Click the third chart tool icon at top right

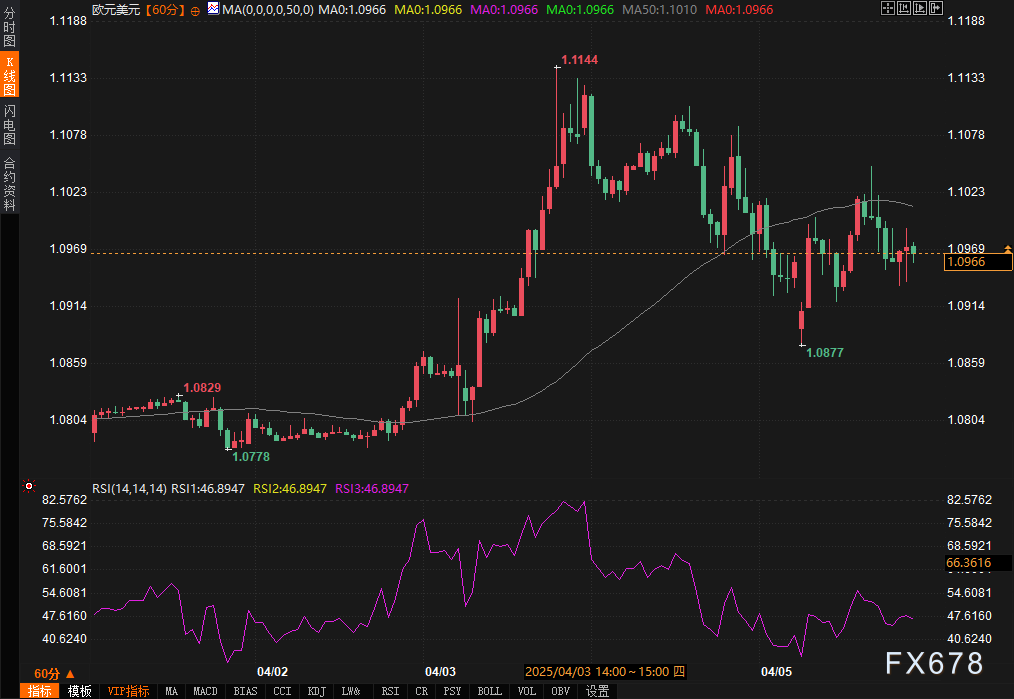click(922, 8)
